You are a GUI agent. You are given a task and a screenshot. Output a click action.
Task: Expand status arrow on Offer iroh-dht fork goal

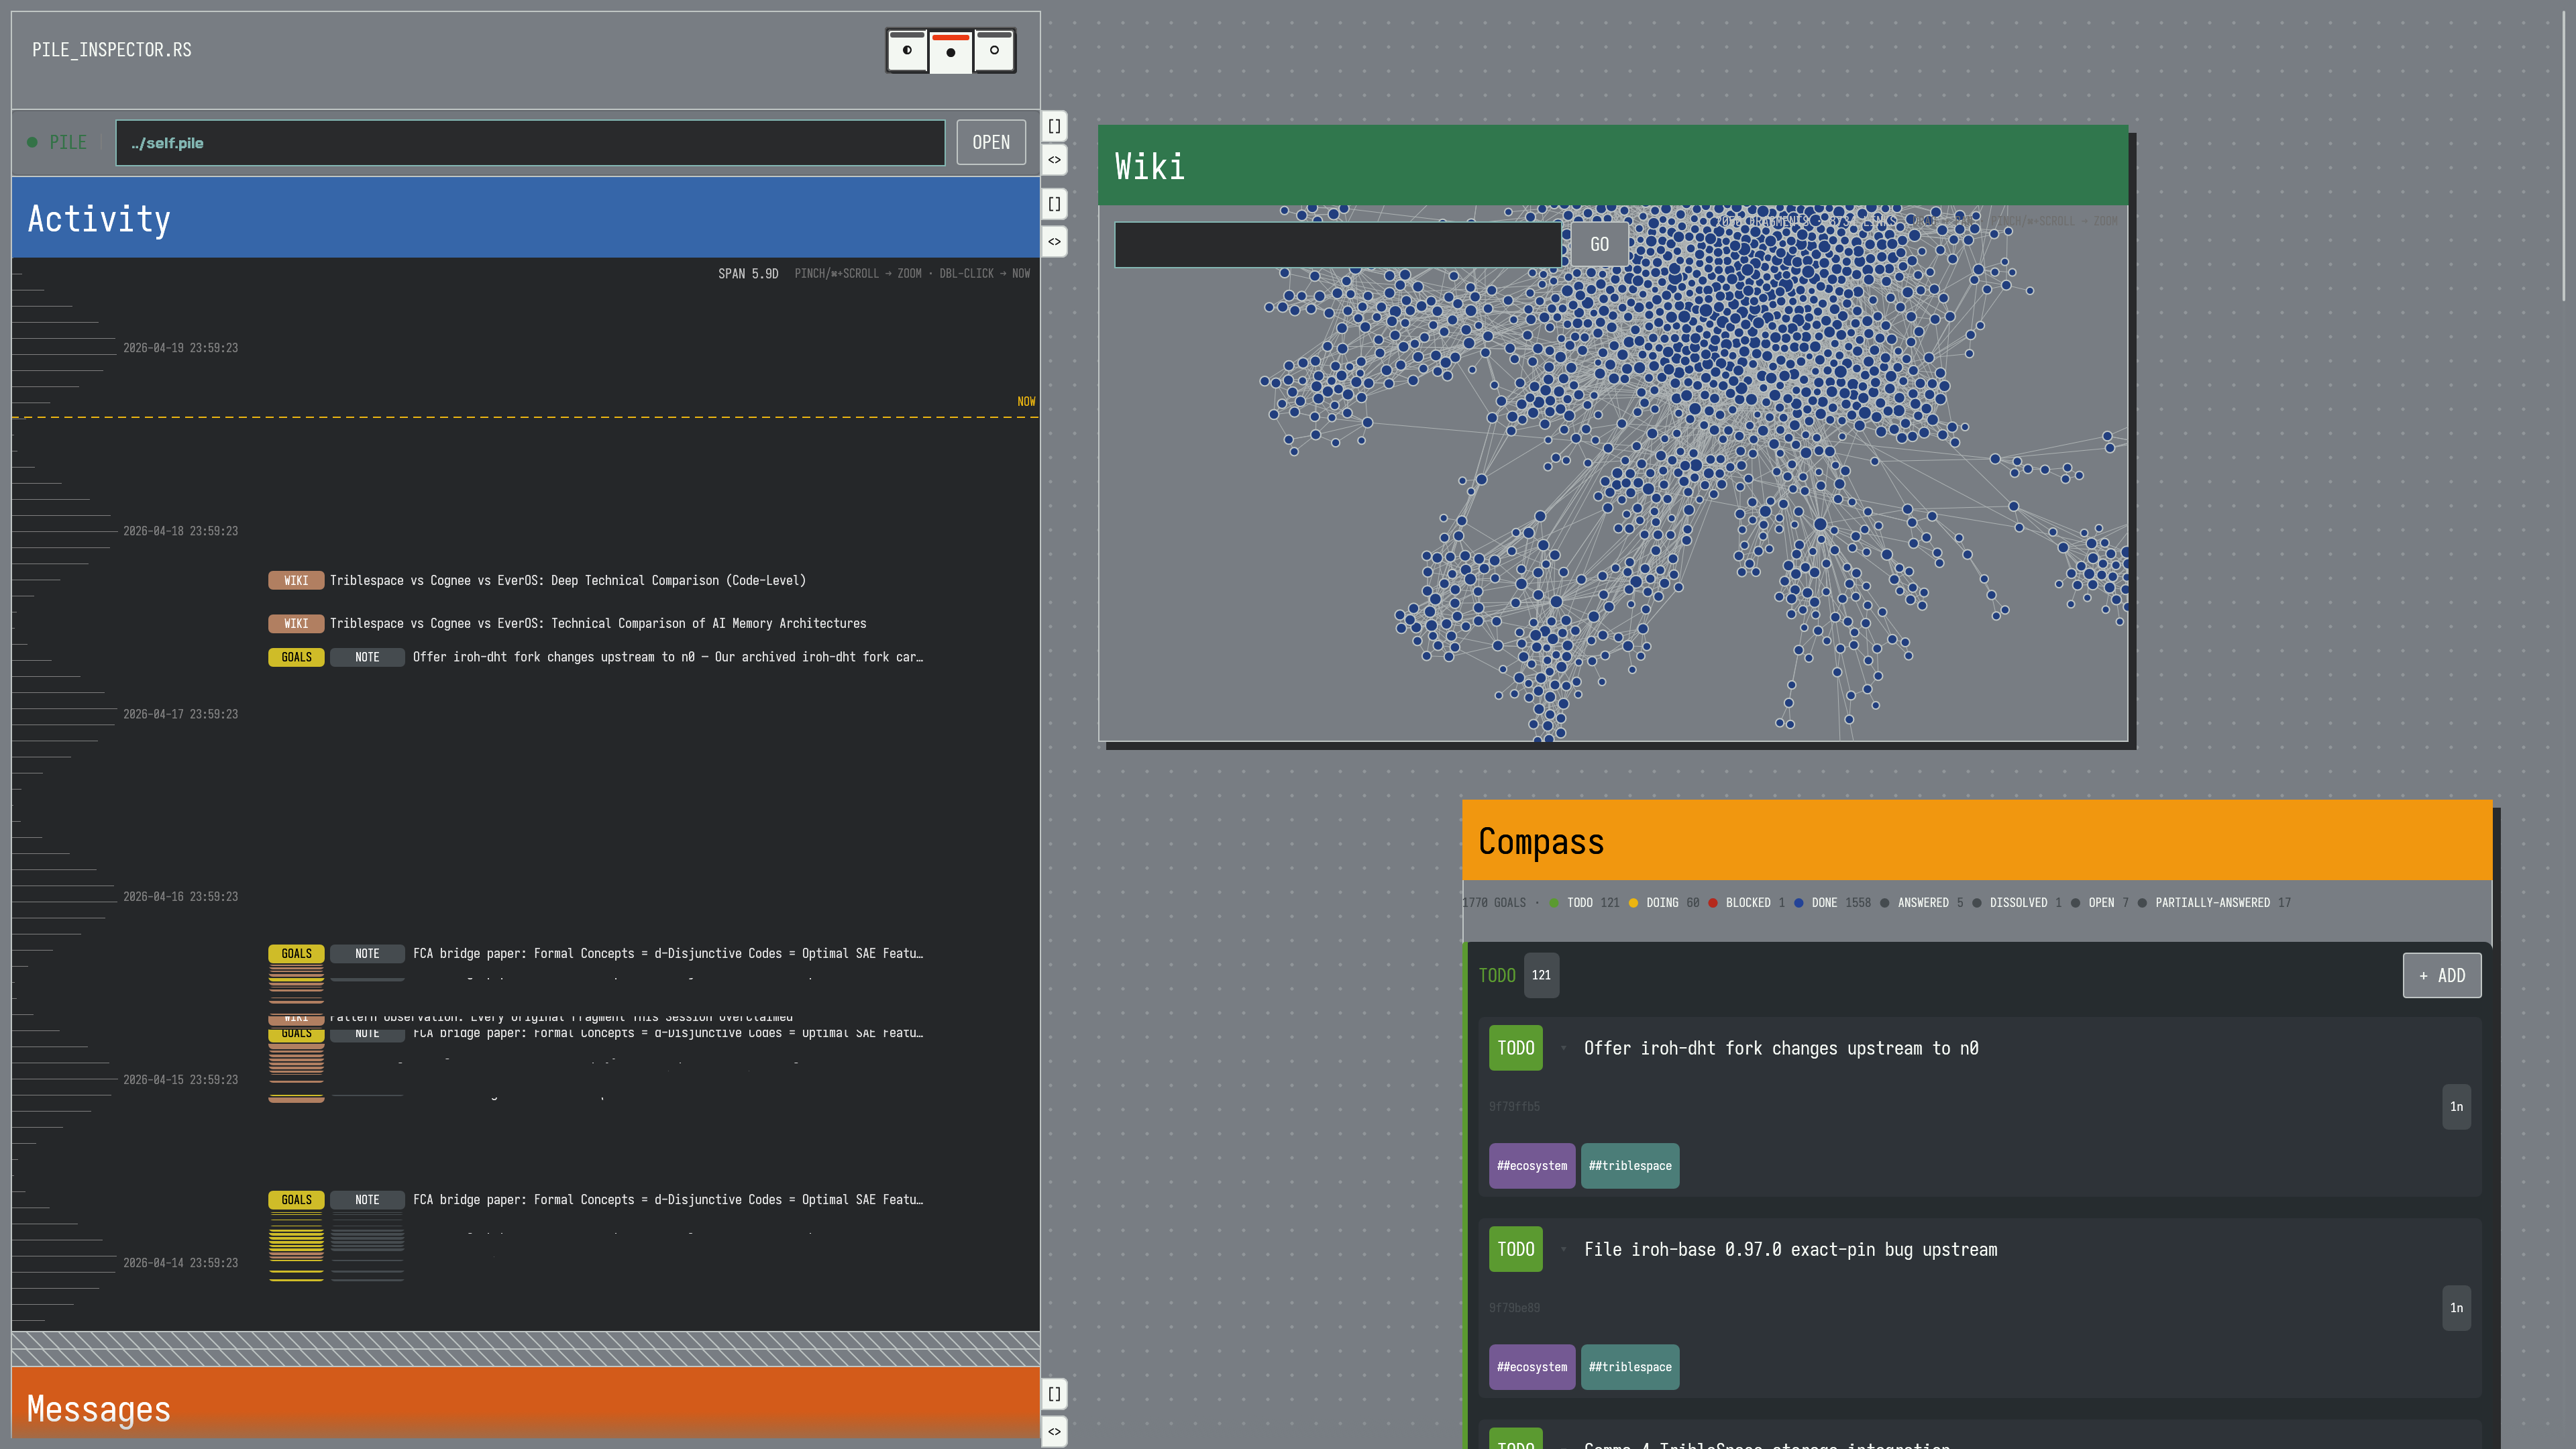(1563, 1048)
